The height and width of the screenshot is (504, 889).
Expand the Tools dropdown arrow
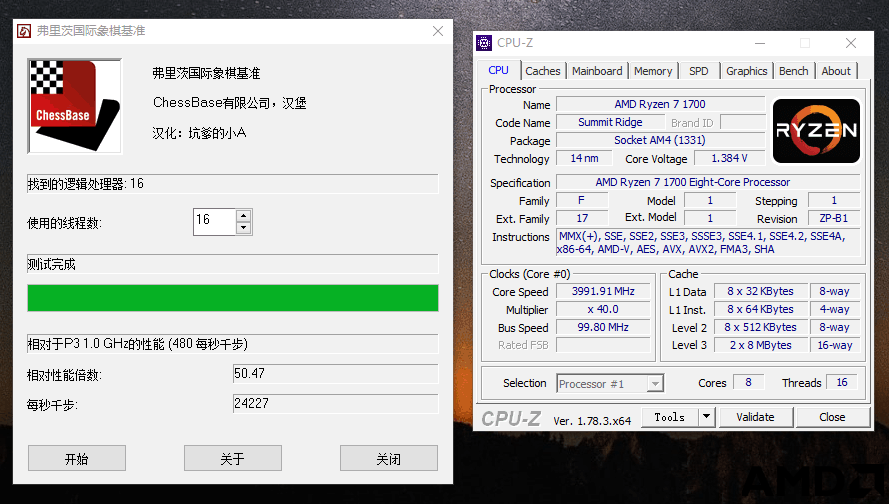[x=706, y=417]
